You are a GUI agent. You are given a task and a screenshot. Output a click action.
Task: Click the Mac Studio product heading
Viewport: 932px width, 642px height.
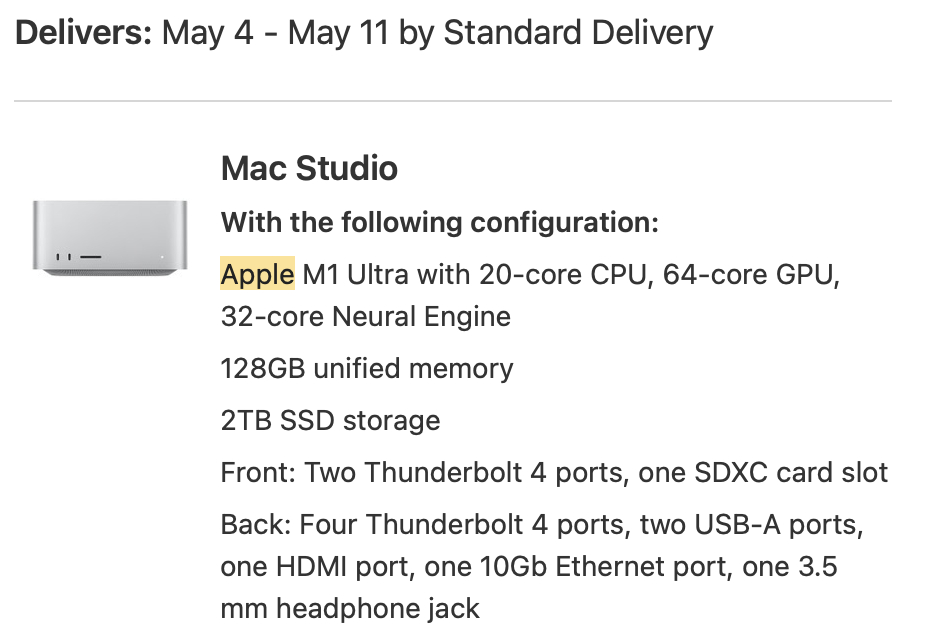[309, 168]
